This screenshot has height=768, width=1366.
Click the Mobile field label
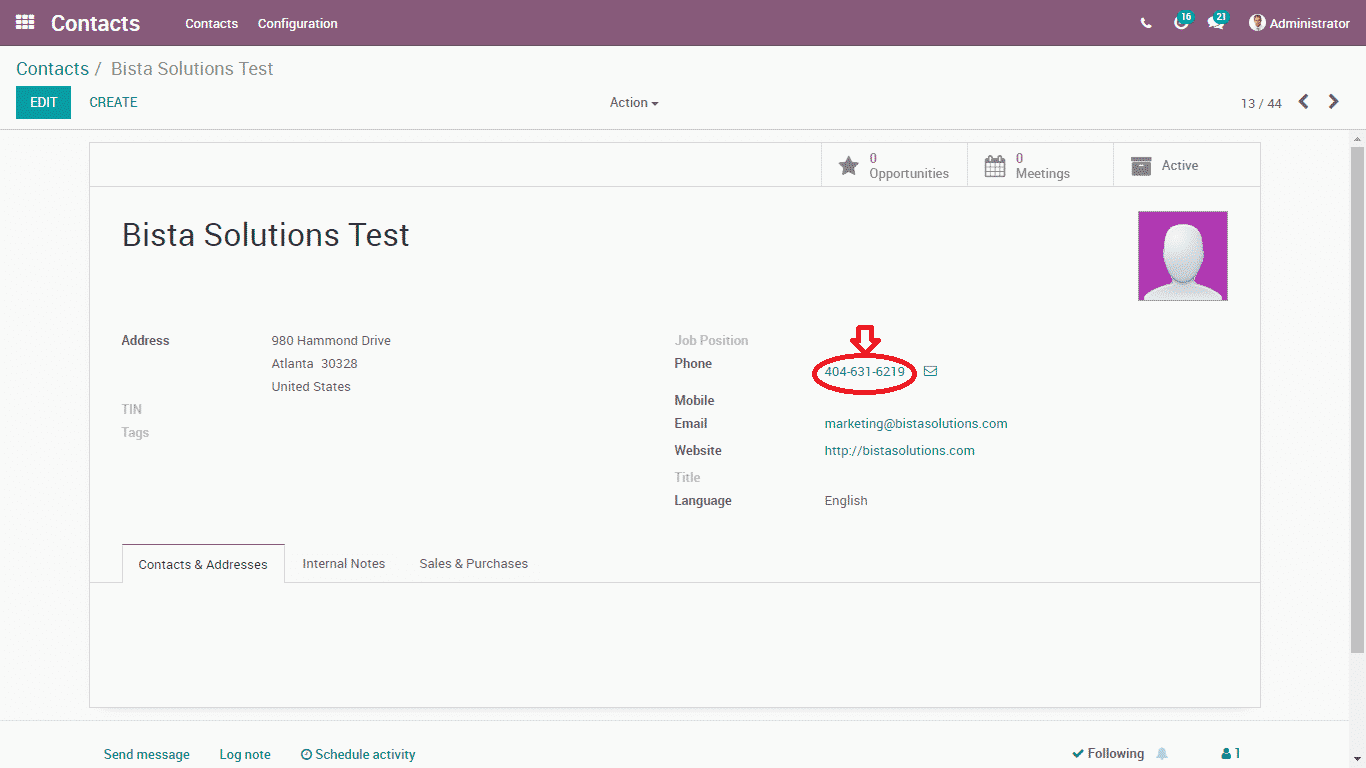(694, 401)
